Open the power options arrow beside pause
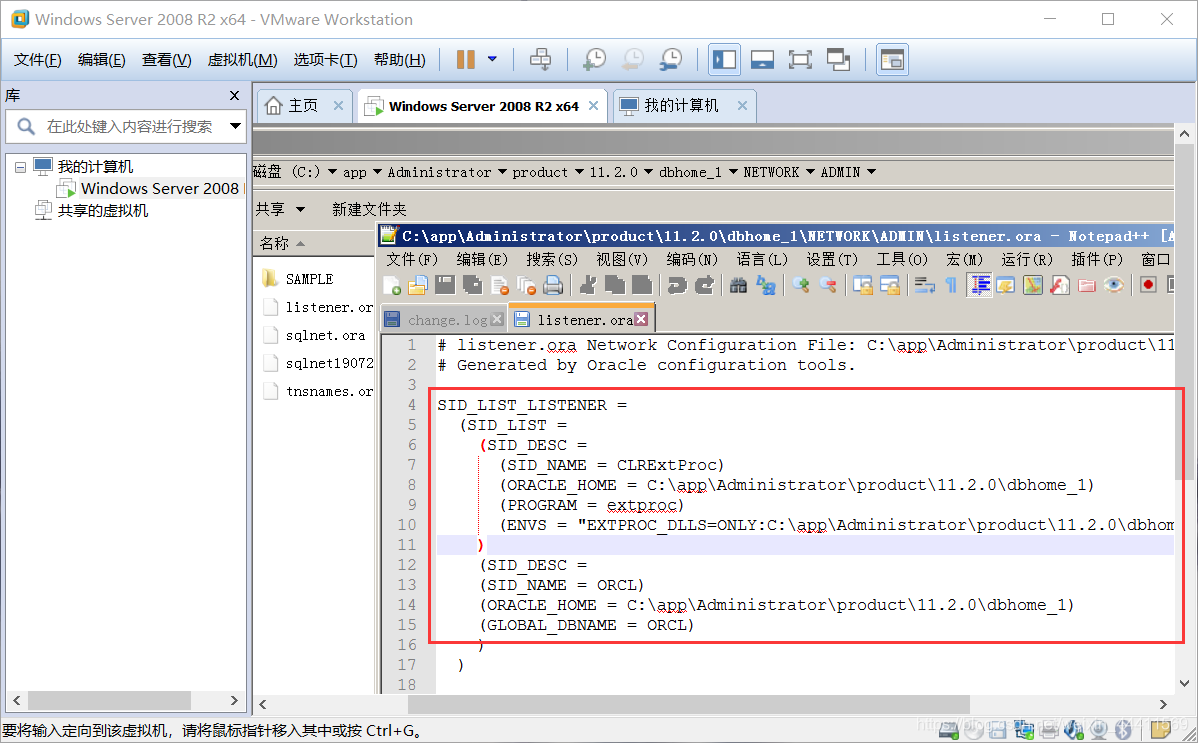The width and height of the screenshot is (1198, 743). [x=492, y=60]
